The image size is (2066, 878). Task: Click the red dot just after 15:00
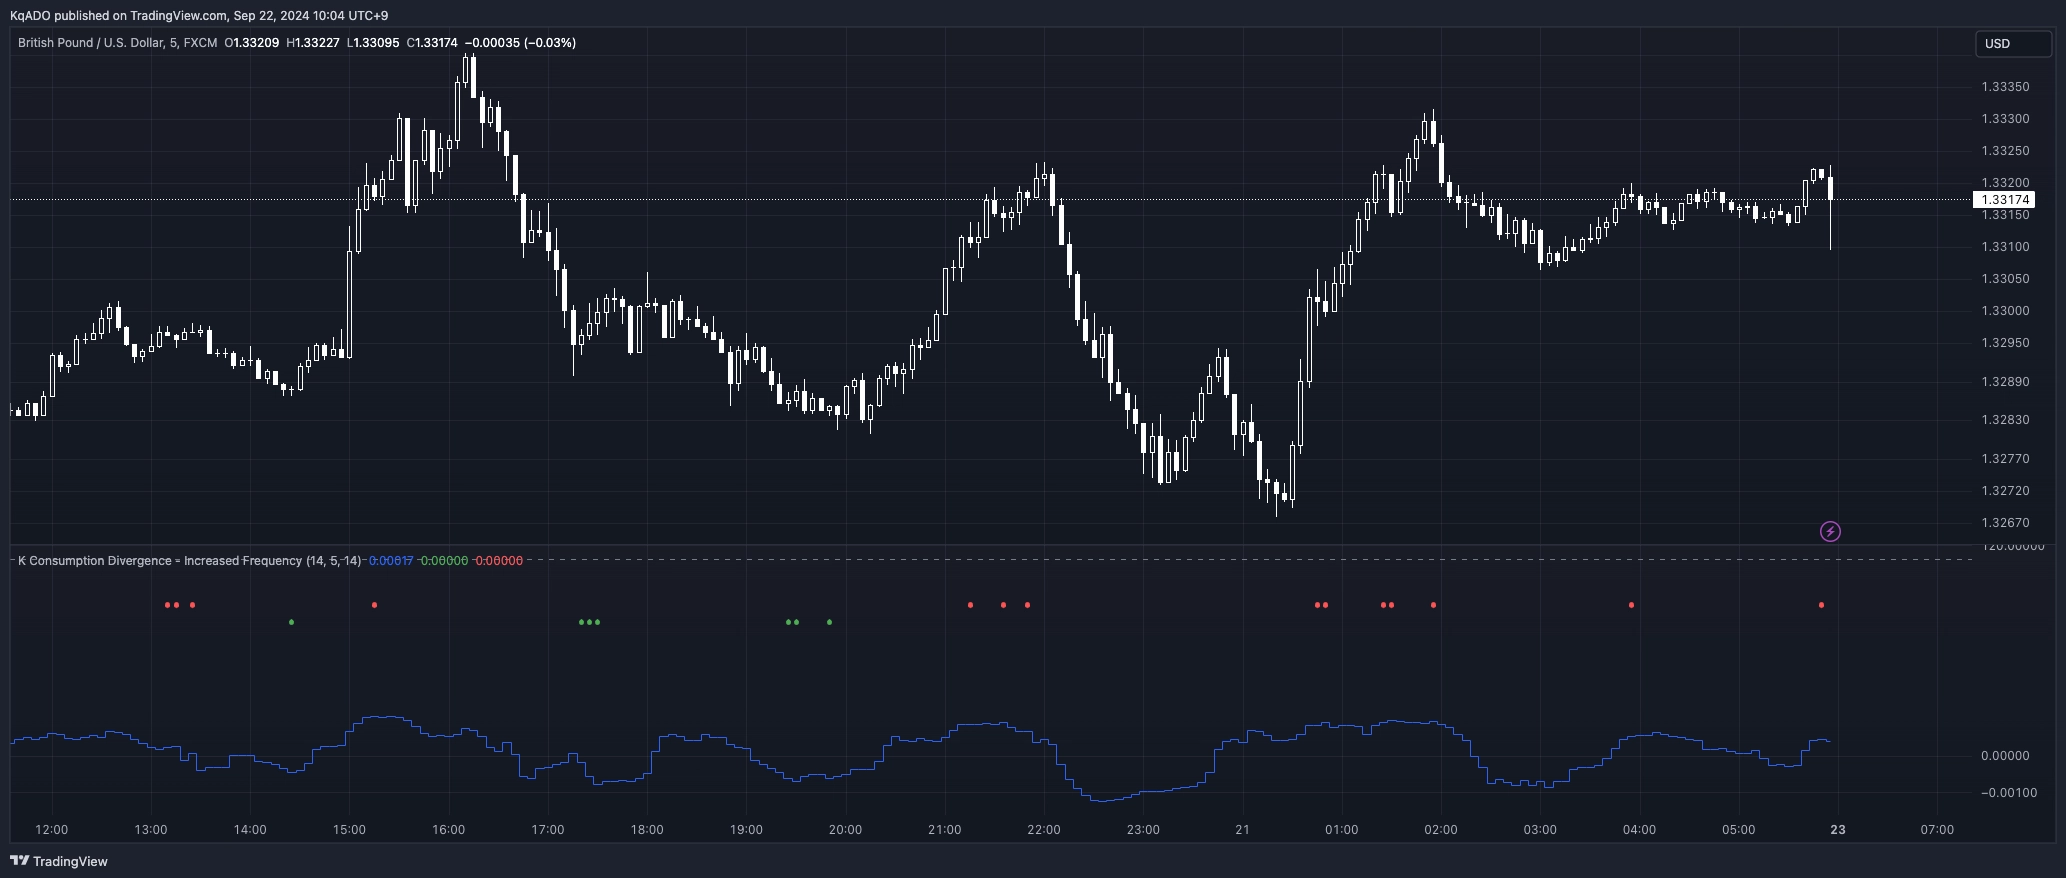374,605
